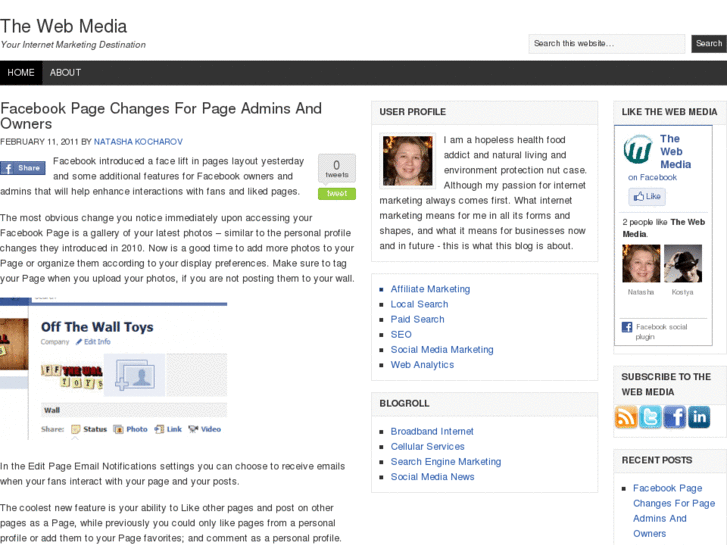
Task: Open the SEO category link
Action: pos(401,334)
